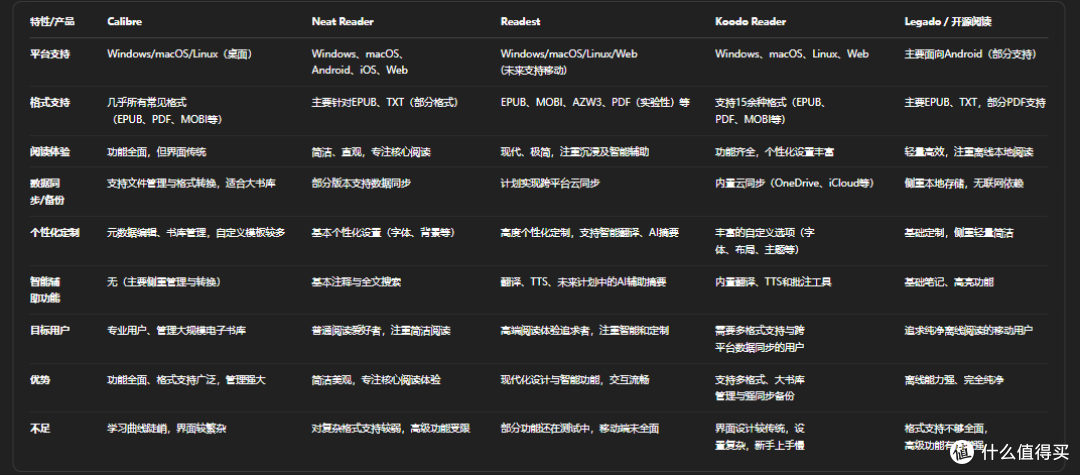Click cell '简洁美观,专注核心阅读体验'
Viewport: 1080px width, 475px height.
pos(376,379)
